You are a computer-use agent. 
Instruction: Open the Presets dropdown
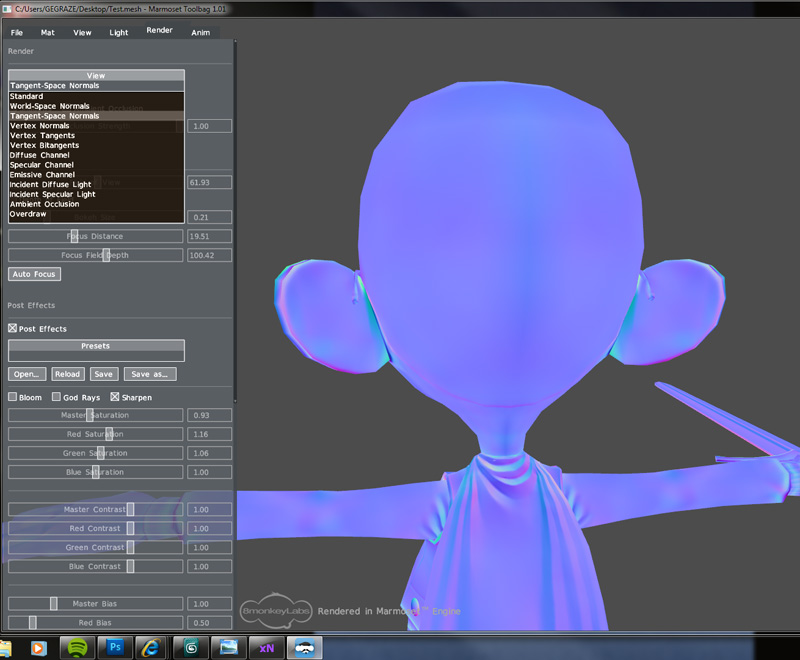point(96,351)
